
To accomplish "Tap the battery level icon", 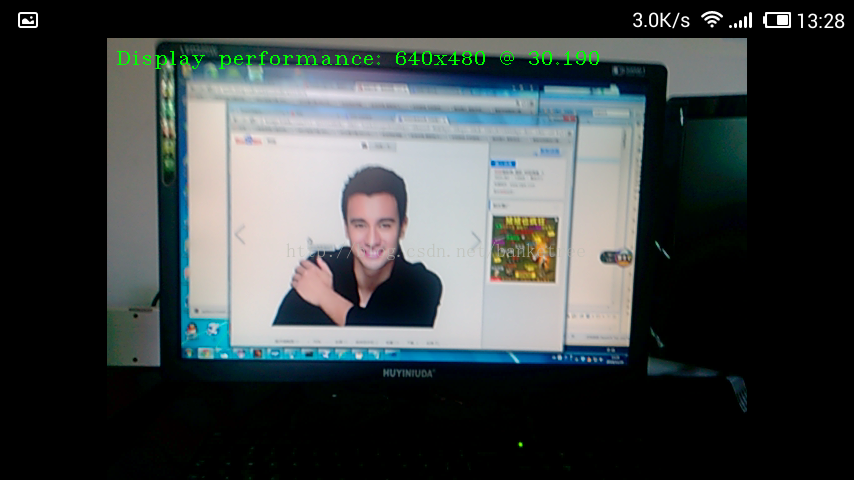I will pos(777,20).
